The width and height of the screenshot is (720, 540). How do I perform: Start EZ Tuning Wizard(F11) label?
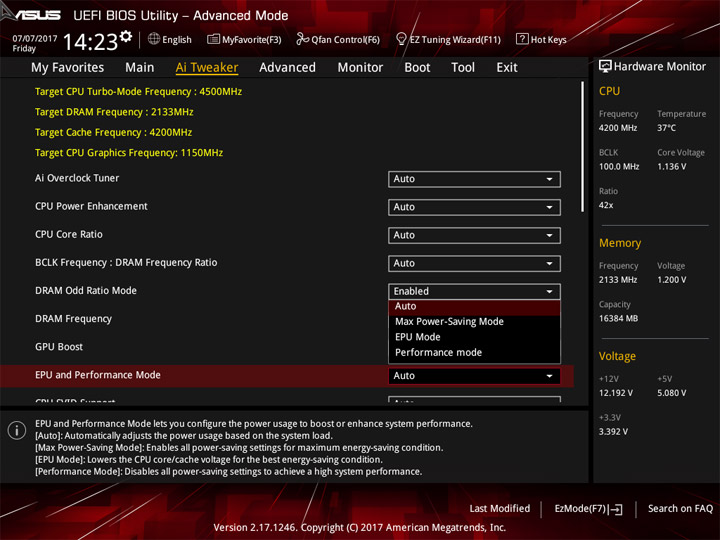455,40
